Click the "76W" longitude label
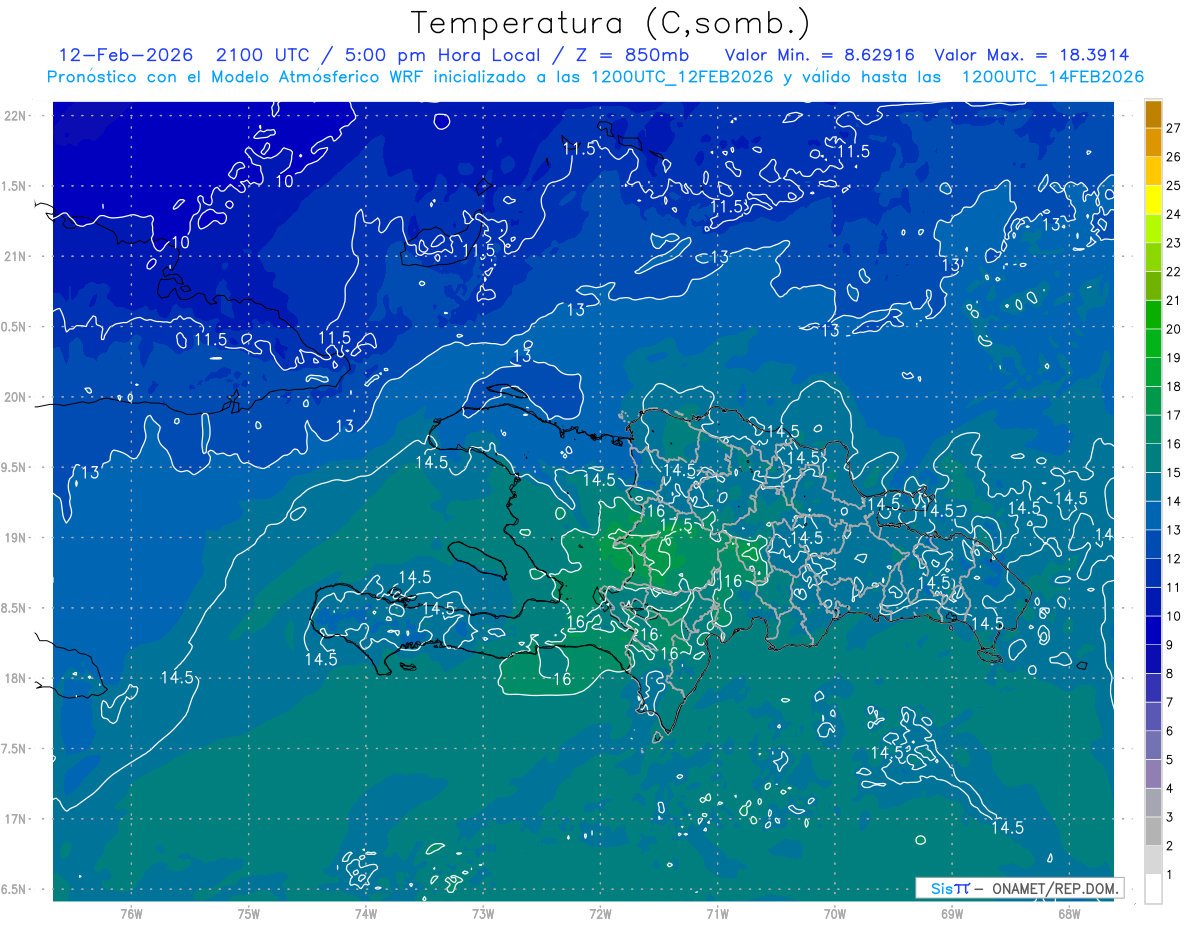Viewport: 1200px width, 927px height. click(131, 913)
